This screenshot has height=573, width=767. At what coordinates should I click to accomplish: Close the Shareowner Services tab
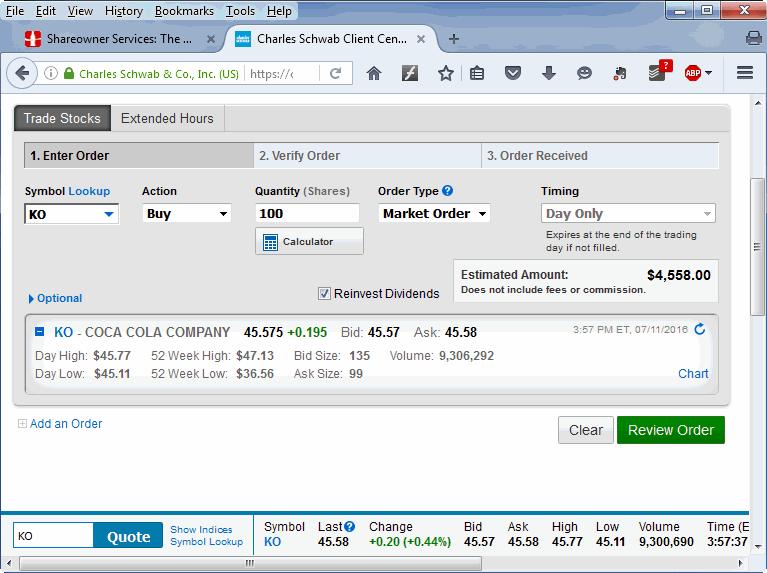click(210, 39)
